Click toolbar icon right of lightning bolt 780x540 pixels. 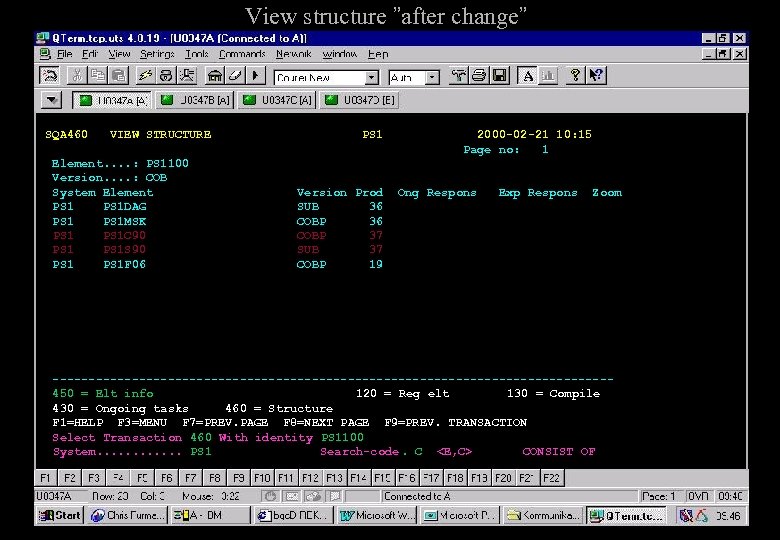(166, 76)
